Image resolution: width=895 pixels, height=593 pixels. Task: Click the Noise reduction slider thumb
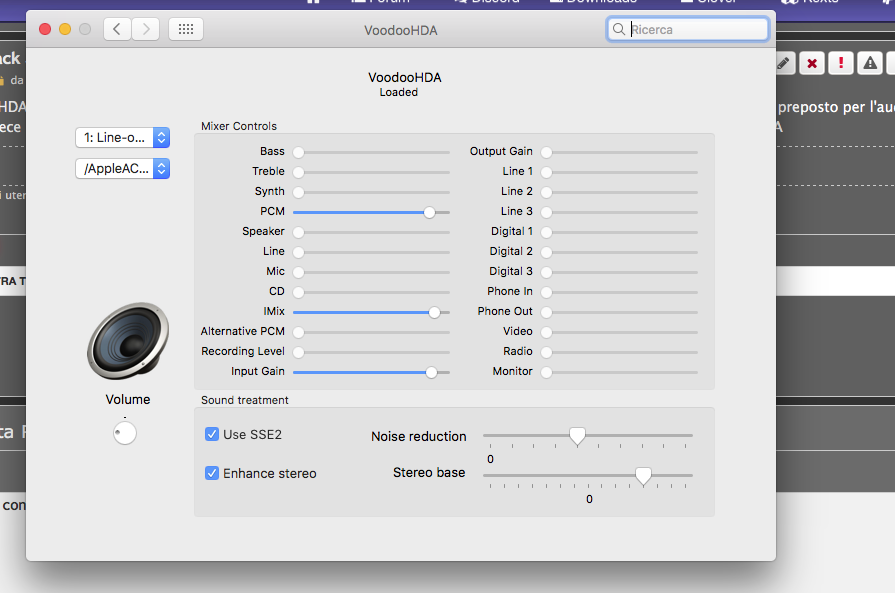(x=577, y=436)
